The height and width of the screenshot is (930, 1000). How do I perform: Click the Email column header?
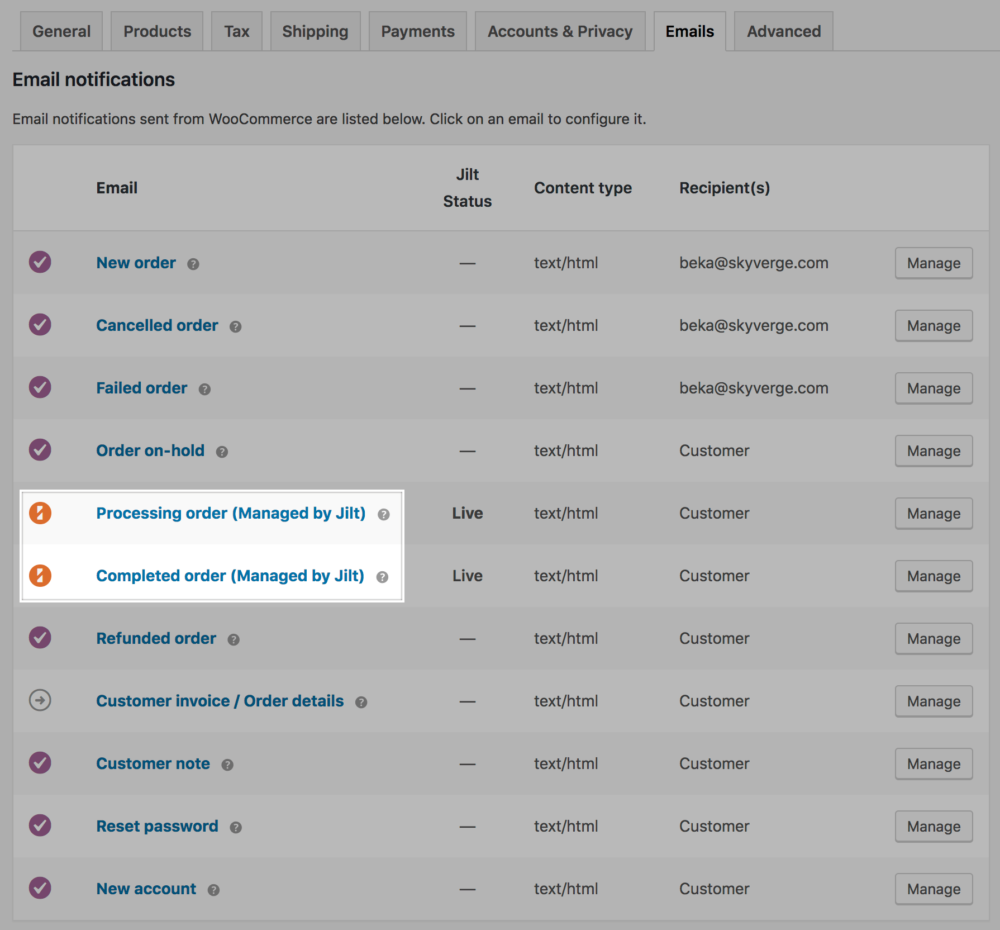pyautogui.click(x=117, y=188)
